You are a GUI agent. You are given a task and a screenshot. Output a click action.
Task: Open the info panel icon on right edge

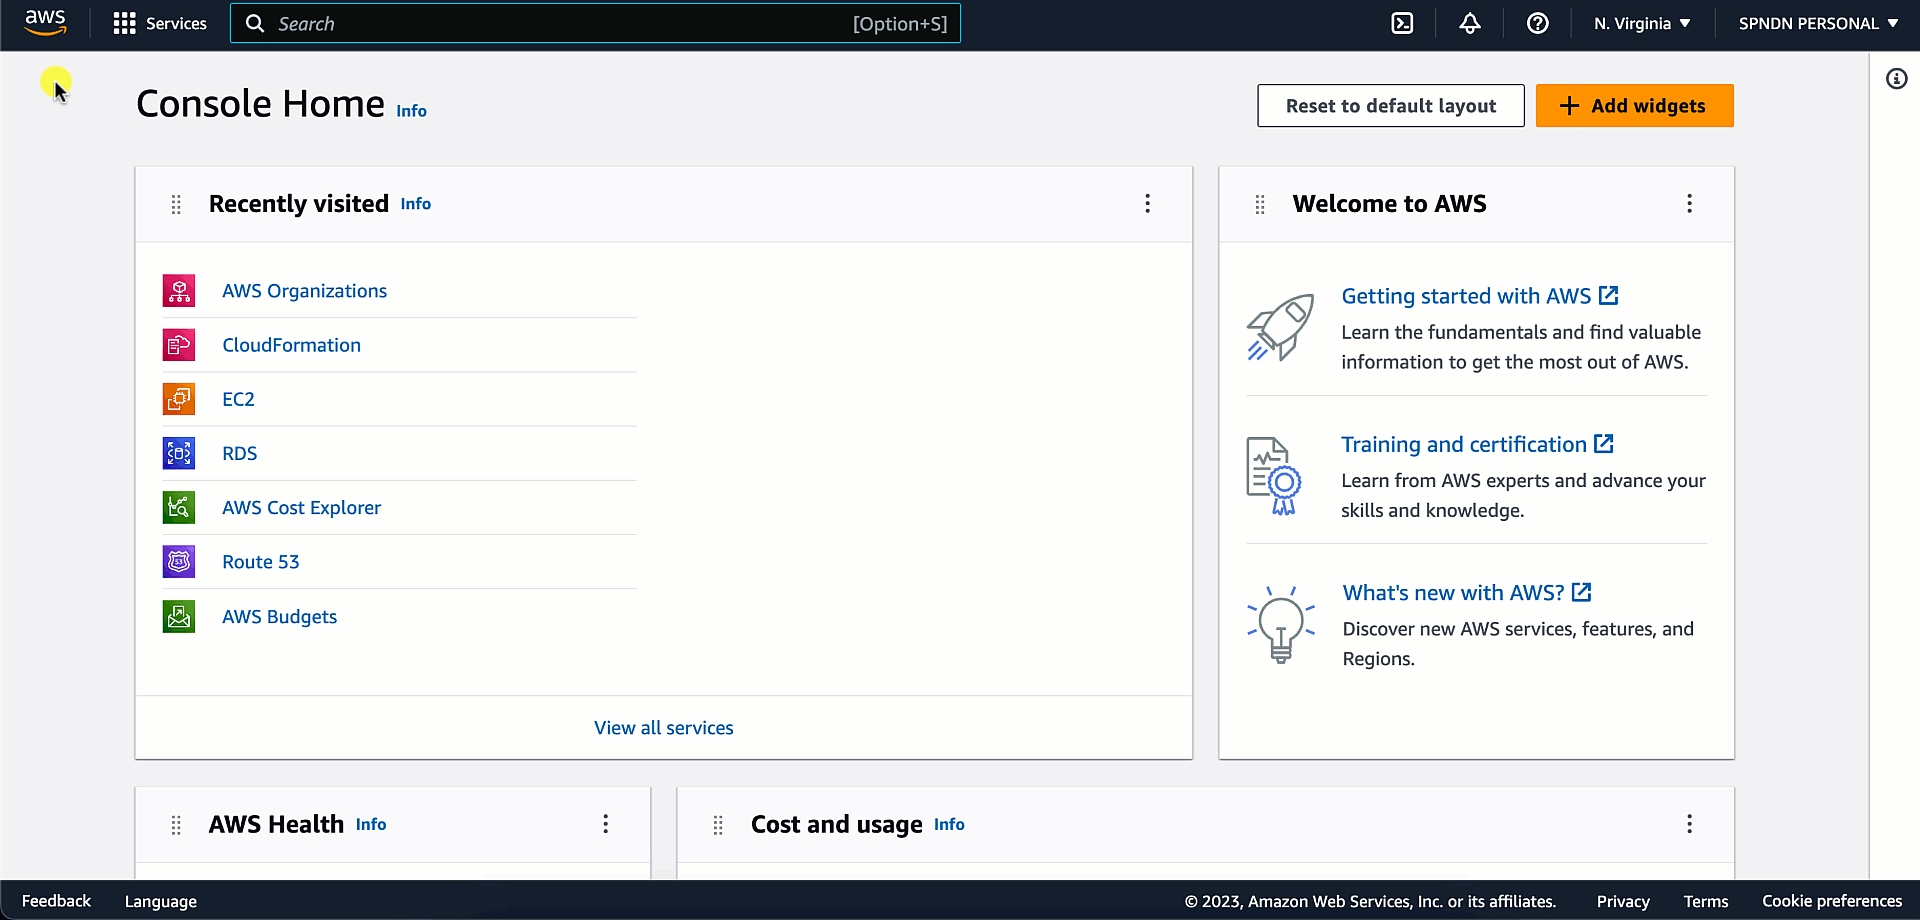[x=1896, y=79]
